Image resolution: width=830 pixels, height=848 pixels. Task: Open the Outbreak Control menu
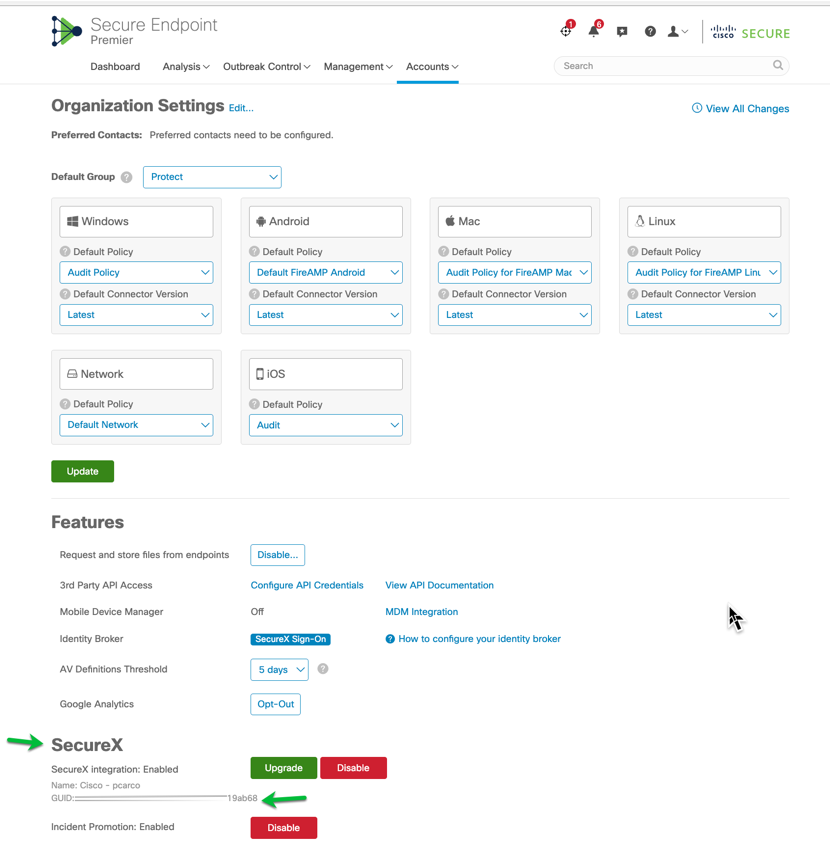[x=267, y=67]
